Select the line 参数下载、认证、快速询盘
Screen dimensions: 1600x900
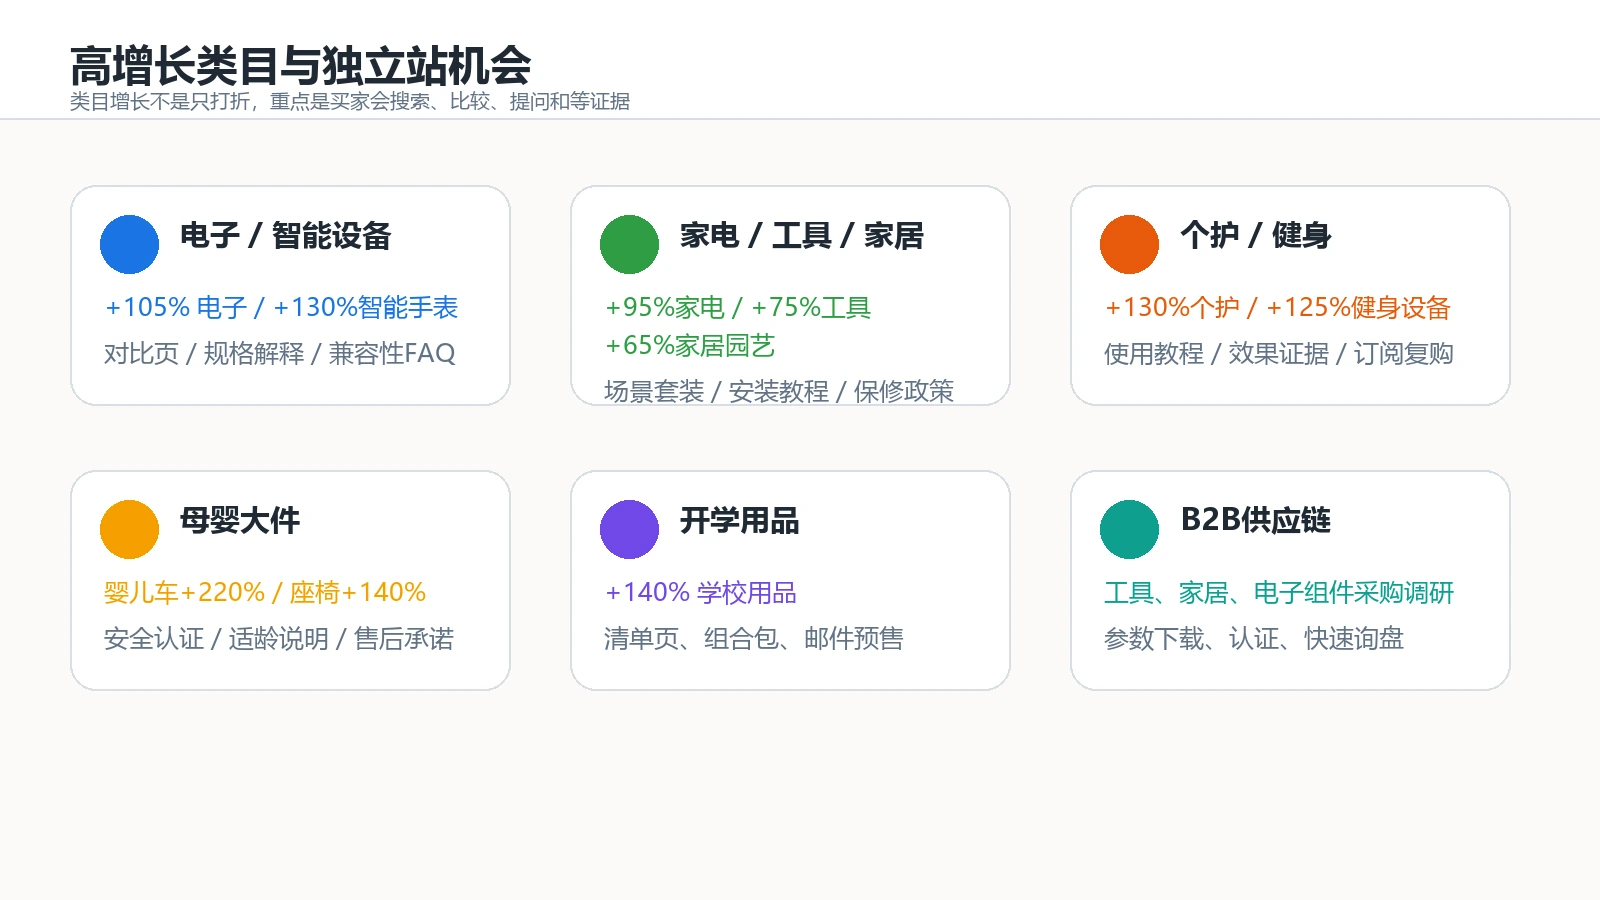pos(1254,638)
